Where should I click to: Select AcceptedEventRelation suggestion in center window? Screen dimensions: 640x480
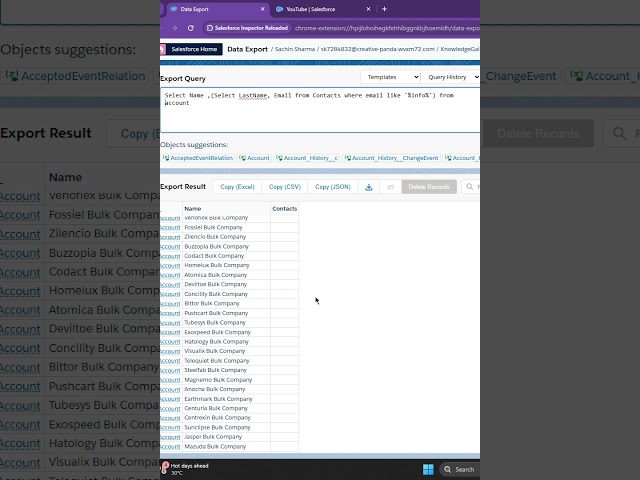(x=198, y=158)
